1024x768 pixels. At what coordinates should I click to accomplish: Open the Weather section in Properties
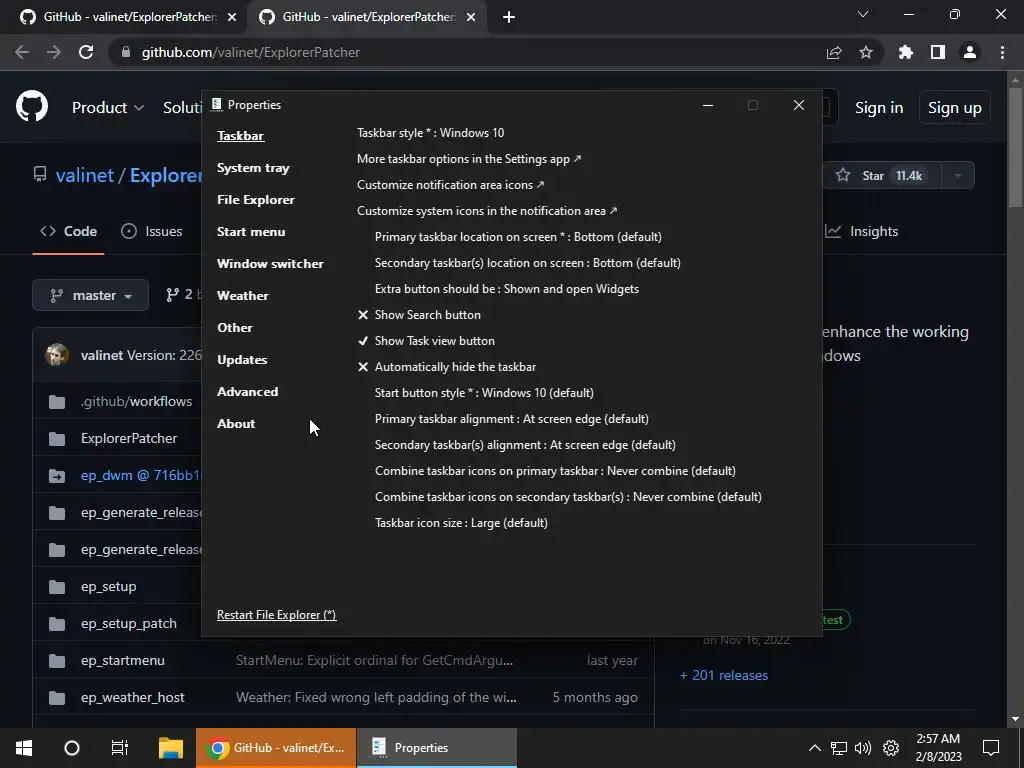[x=242, y=296]
